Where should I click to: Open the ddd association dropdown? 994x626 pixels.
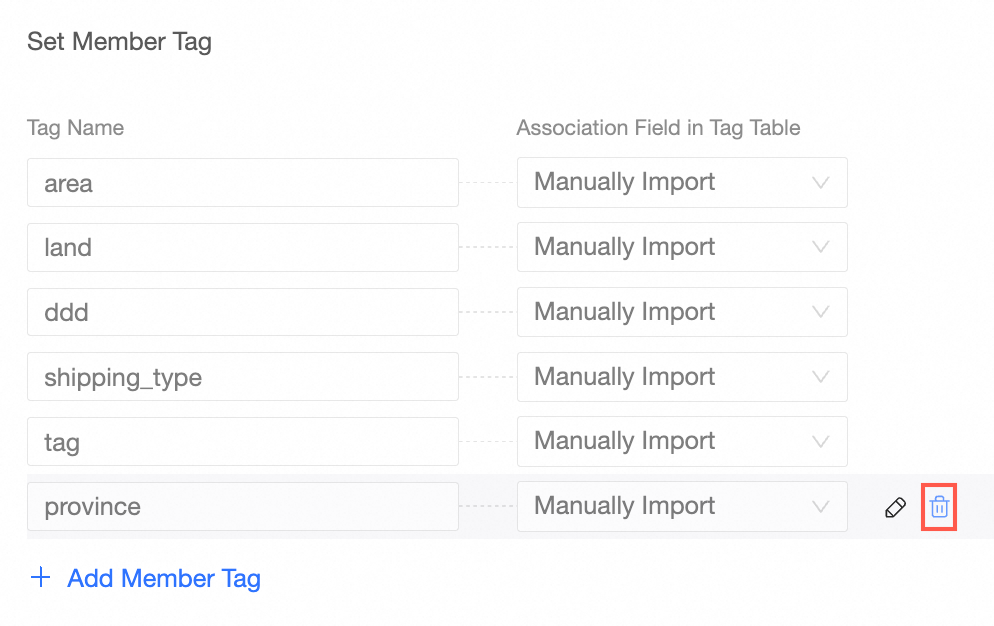click(x=681, y=312)
